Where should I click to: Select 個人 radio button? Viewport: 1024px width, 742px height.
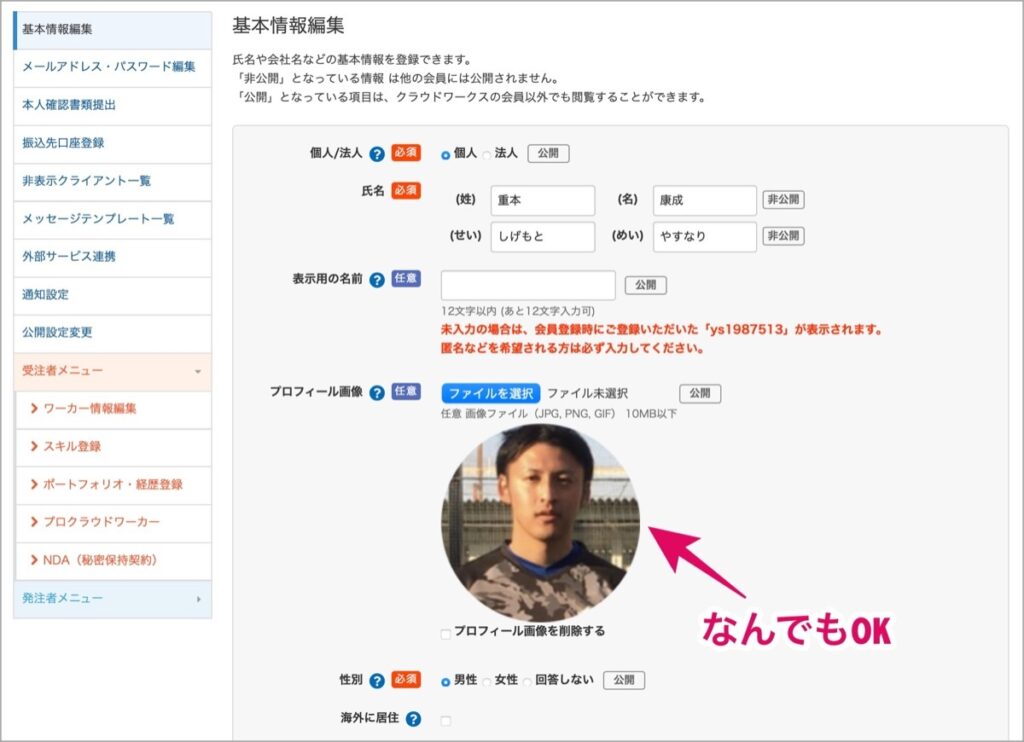pyautogui.click(x=445, y=155)
